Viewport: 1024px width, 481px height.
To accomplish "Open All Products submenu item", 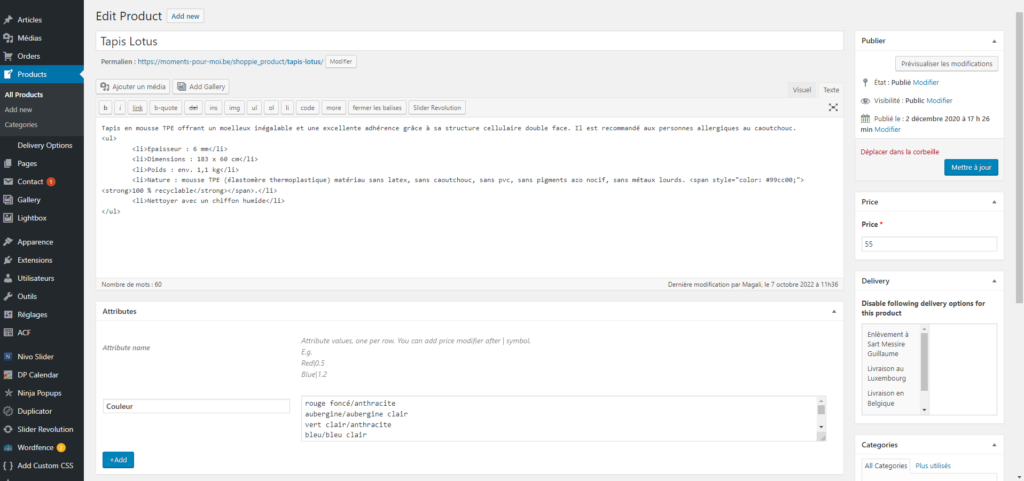I will click(x=24, y=95).
